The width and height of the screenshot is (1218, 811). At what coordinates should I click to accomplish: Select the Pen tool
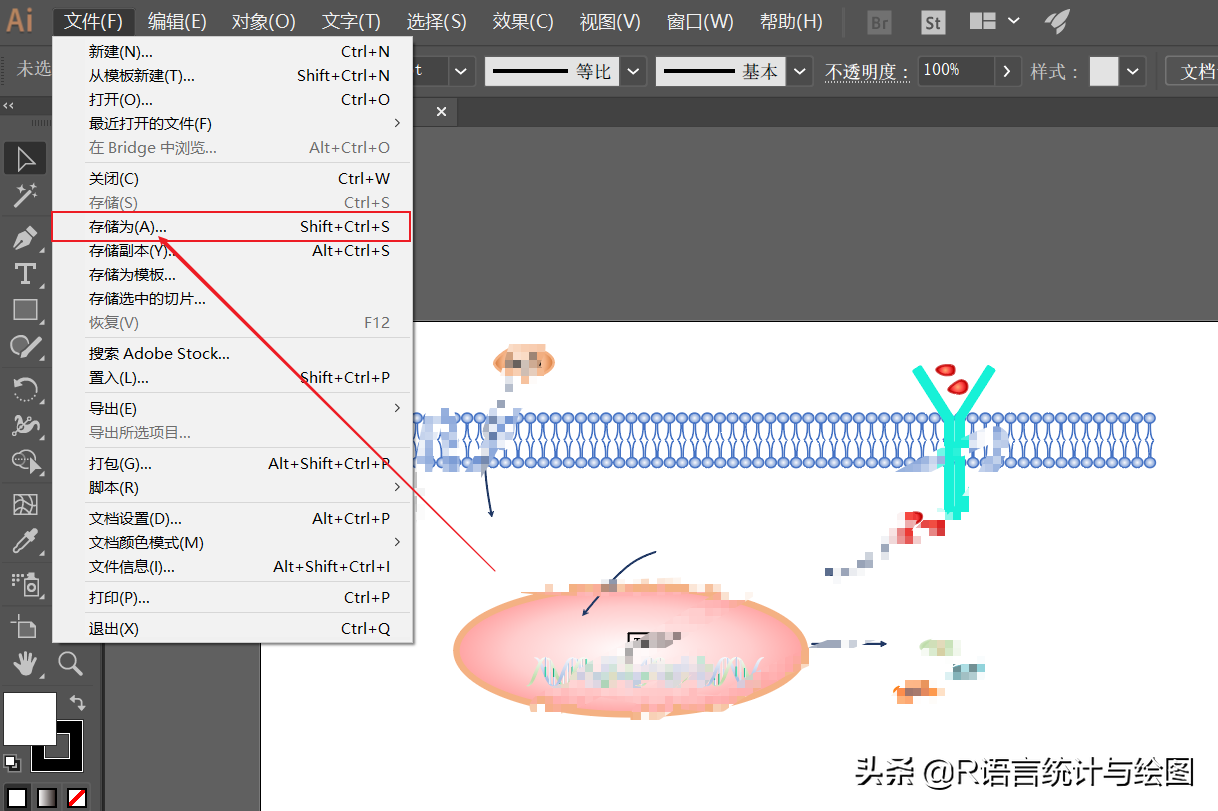pos(25,238)
